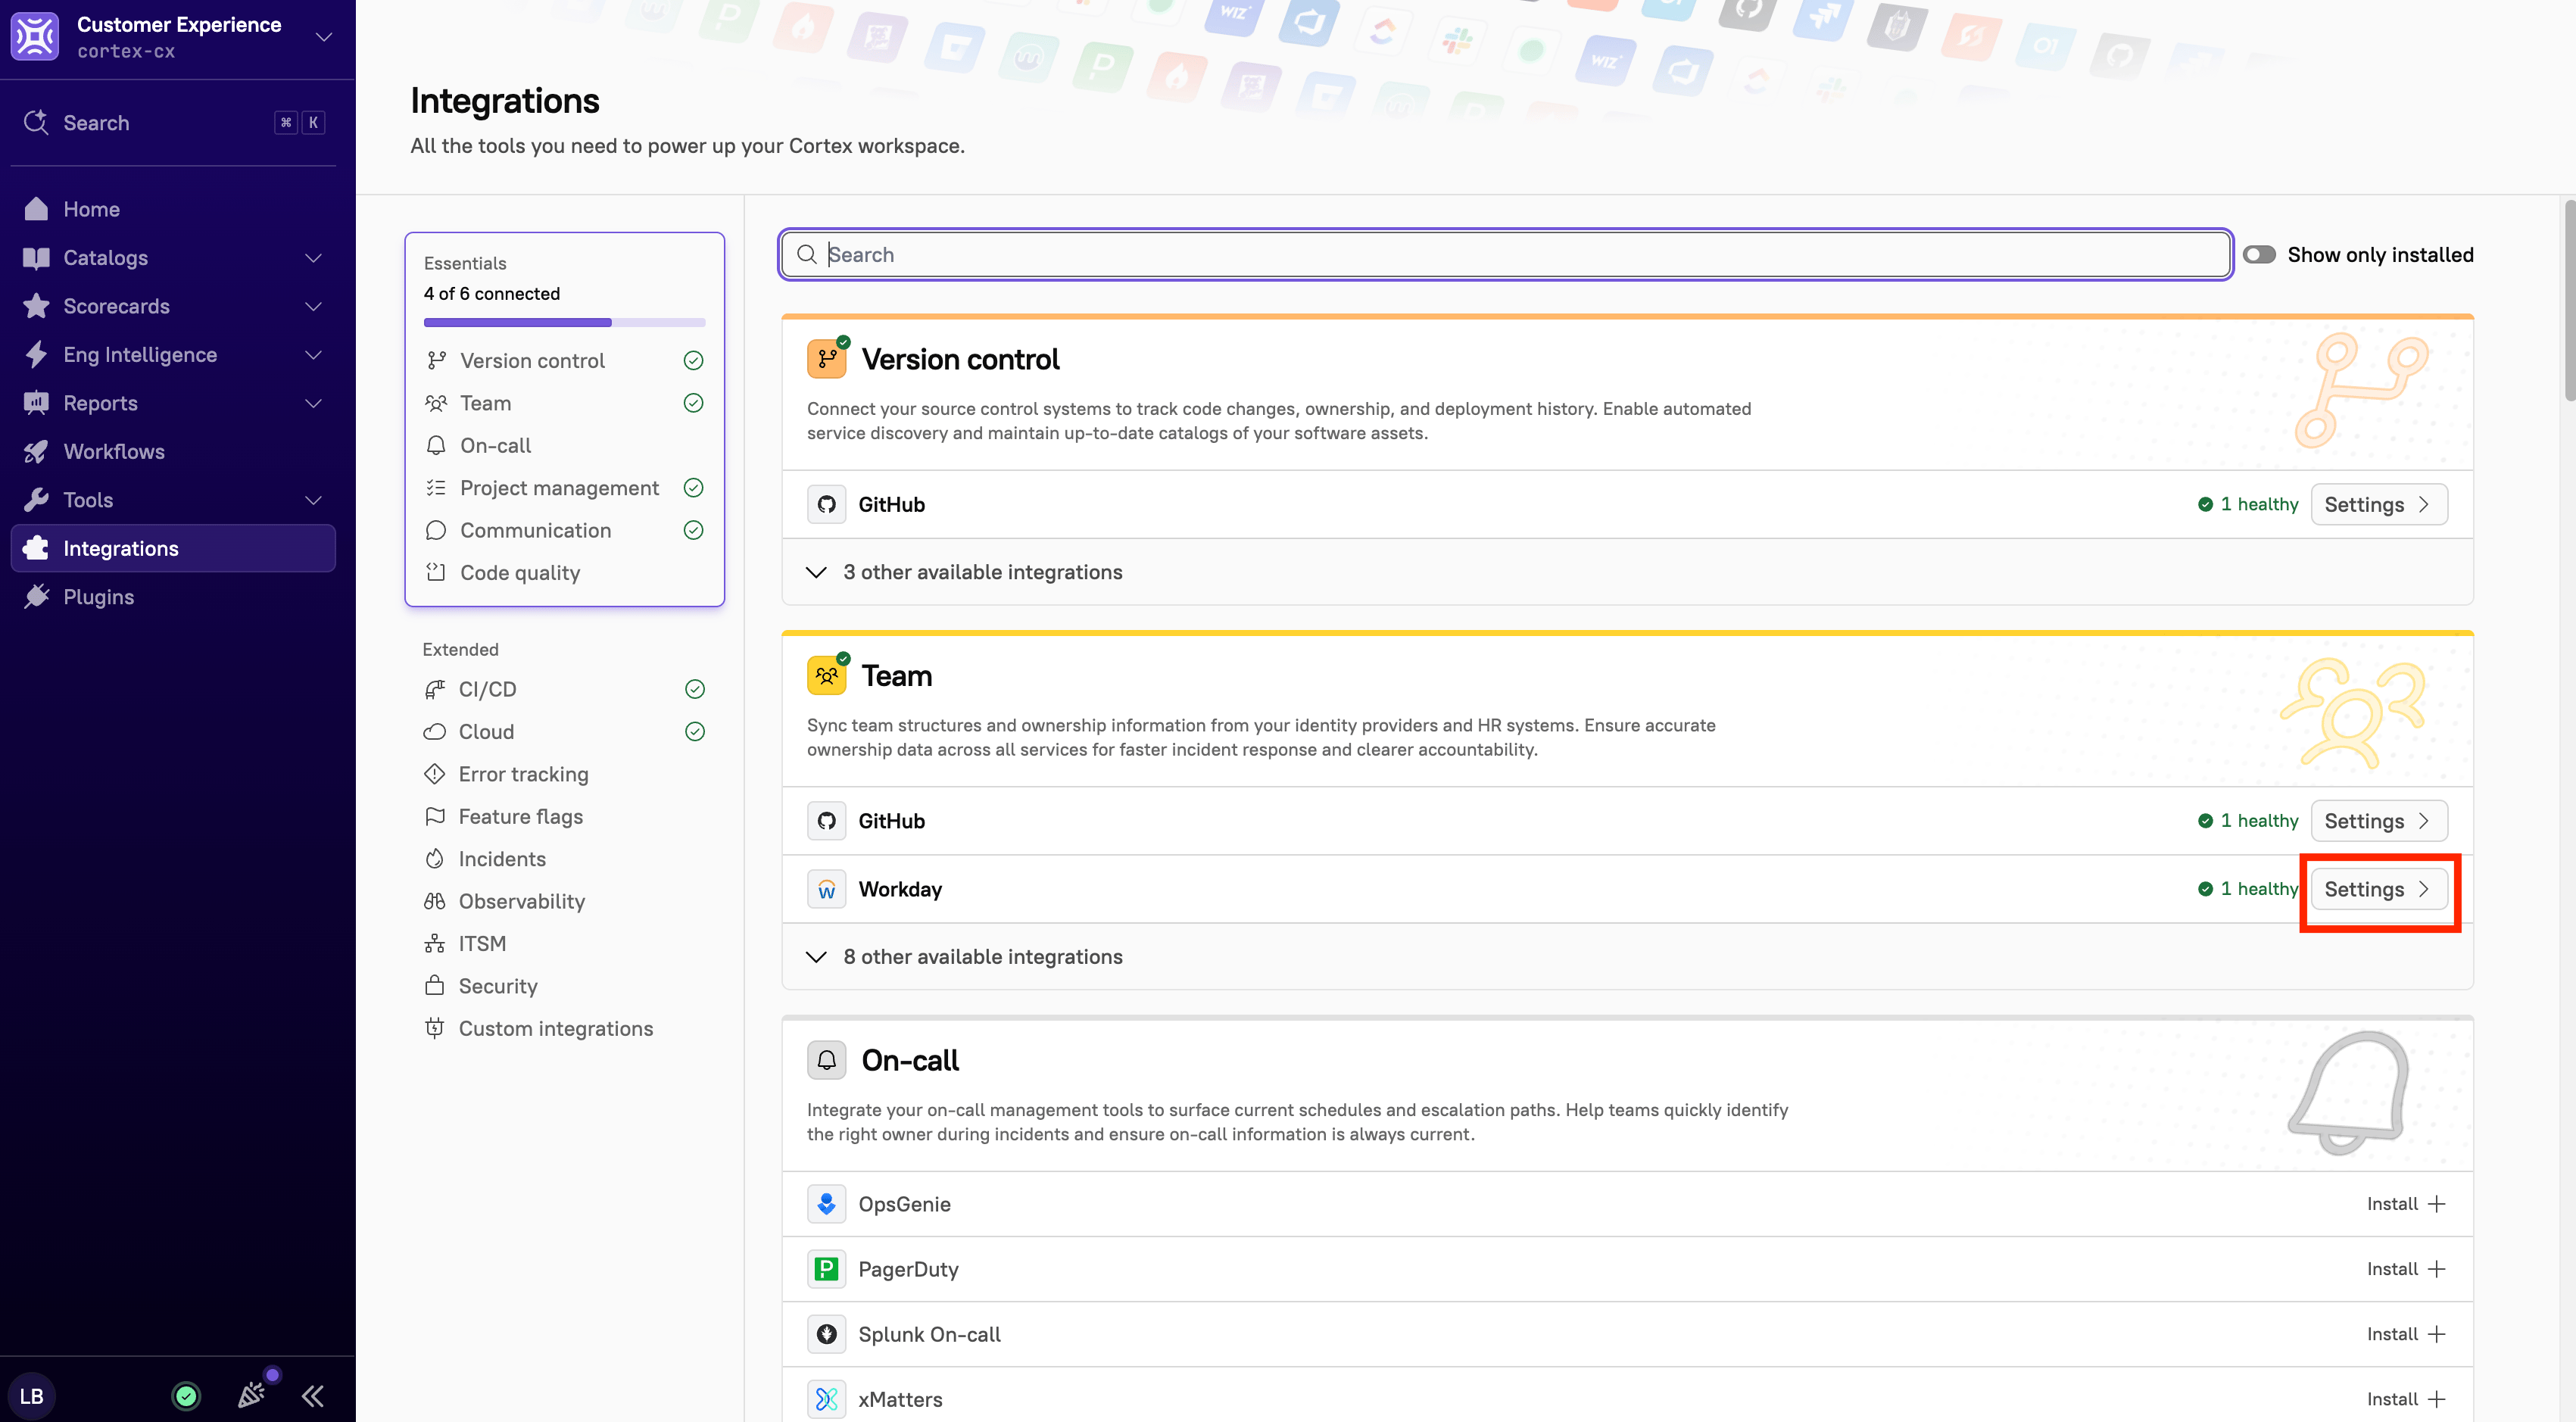2576x1422 pixels.
Task: Go to Home in sidebar
Action: click(173, 209)
